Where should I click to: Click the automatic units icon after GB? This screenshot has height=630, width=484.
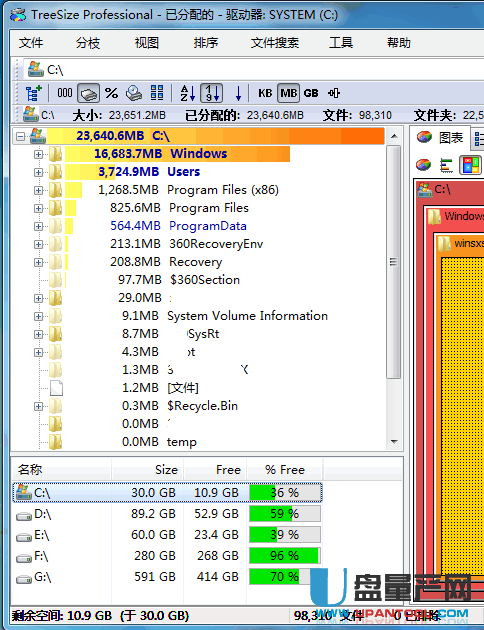coord(334,93)
